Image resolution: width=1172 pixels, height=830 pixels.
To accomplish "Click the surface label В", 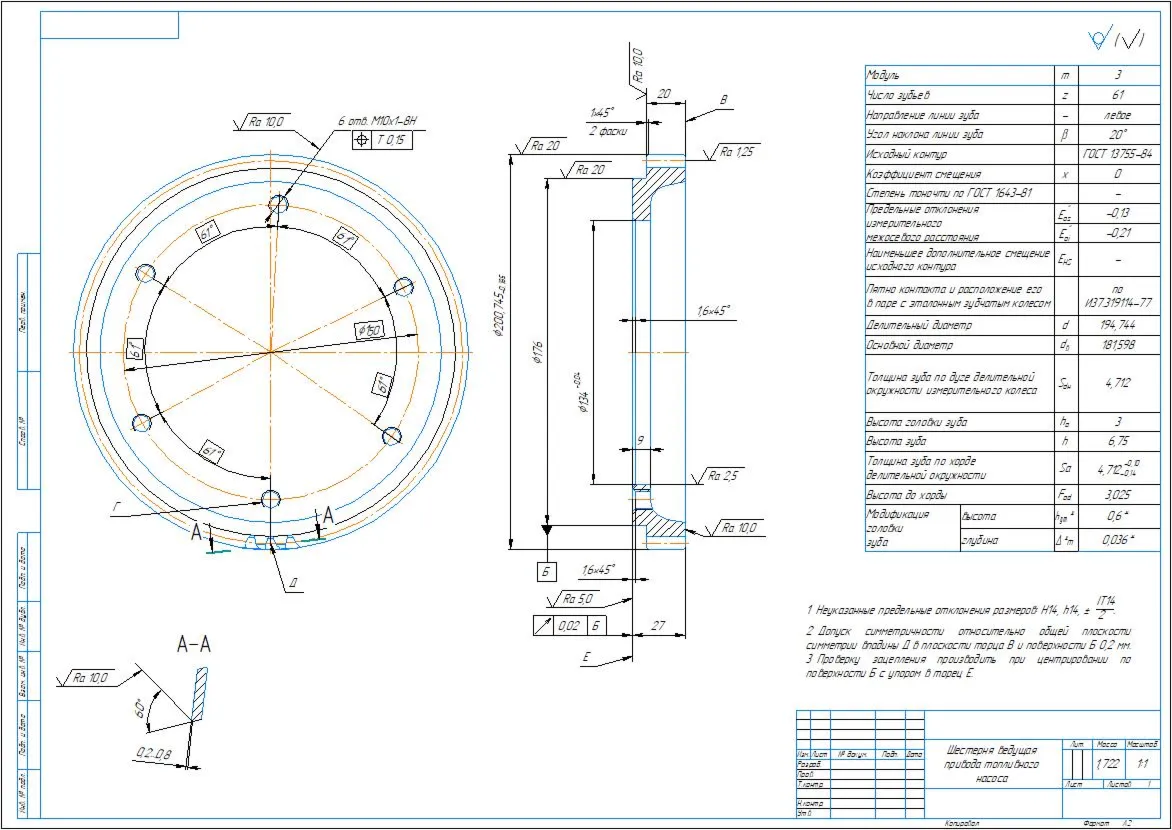I will pyautogui.click(x=724, y=99).
